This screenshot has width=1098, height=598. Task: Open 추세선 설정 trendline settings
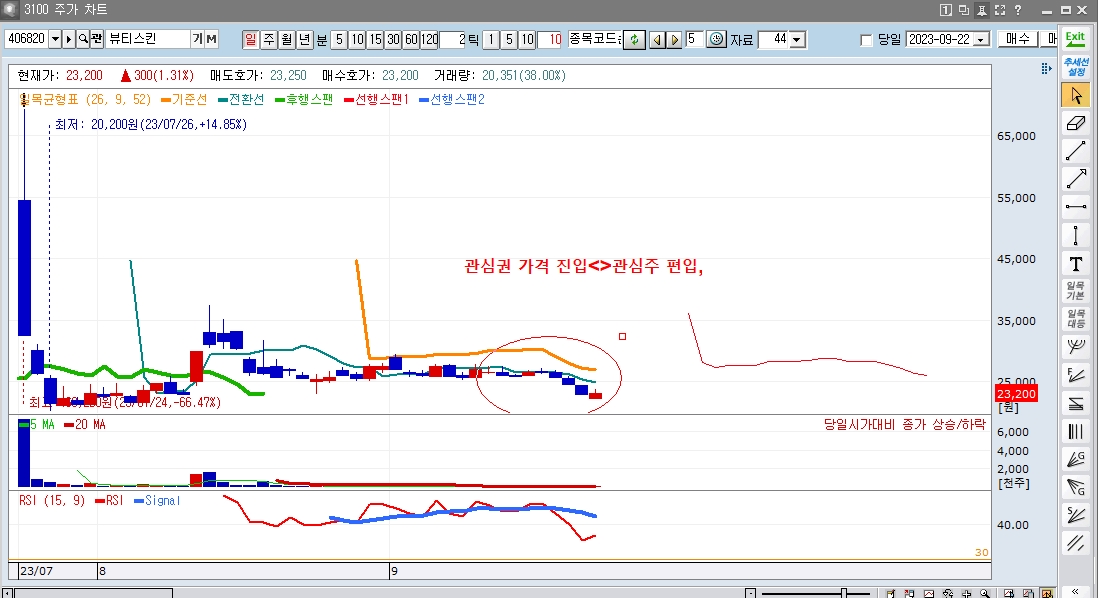coord(1076,68)
